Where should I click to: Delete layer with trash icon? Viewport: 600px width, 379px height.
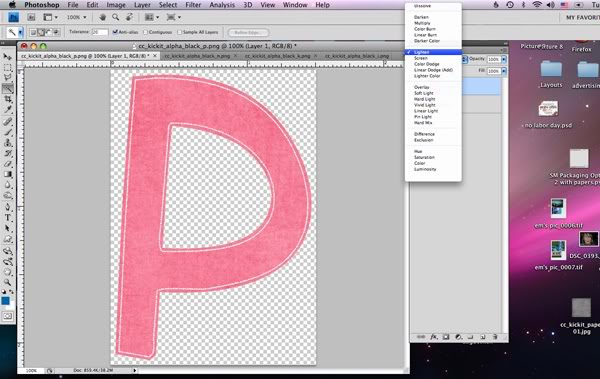[495, 337]
